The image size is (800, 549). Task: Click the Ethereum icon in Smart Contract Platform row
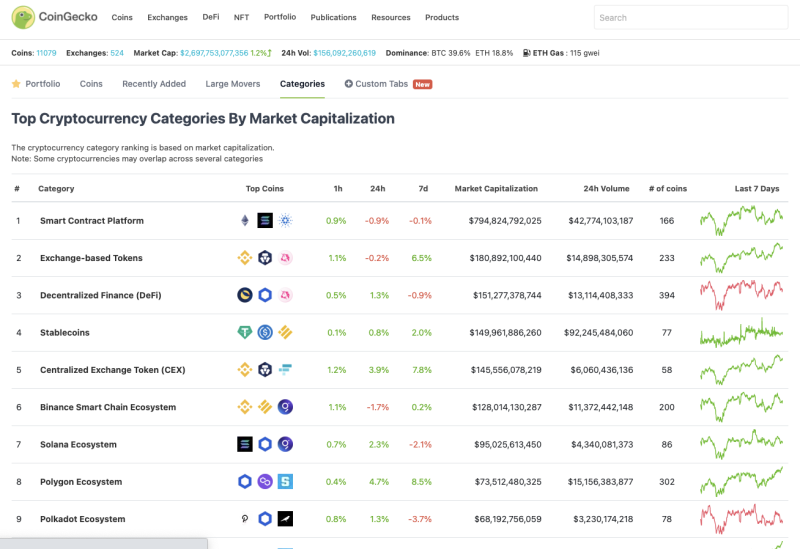[245, 220]
